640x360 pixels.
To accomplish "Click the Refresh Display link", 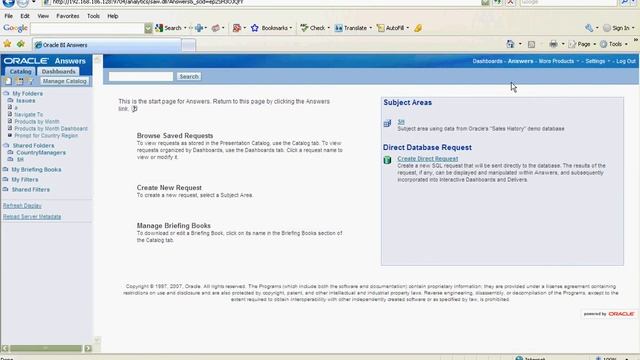I will tap(22, 206).
